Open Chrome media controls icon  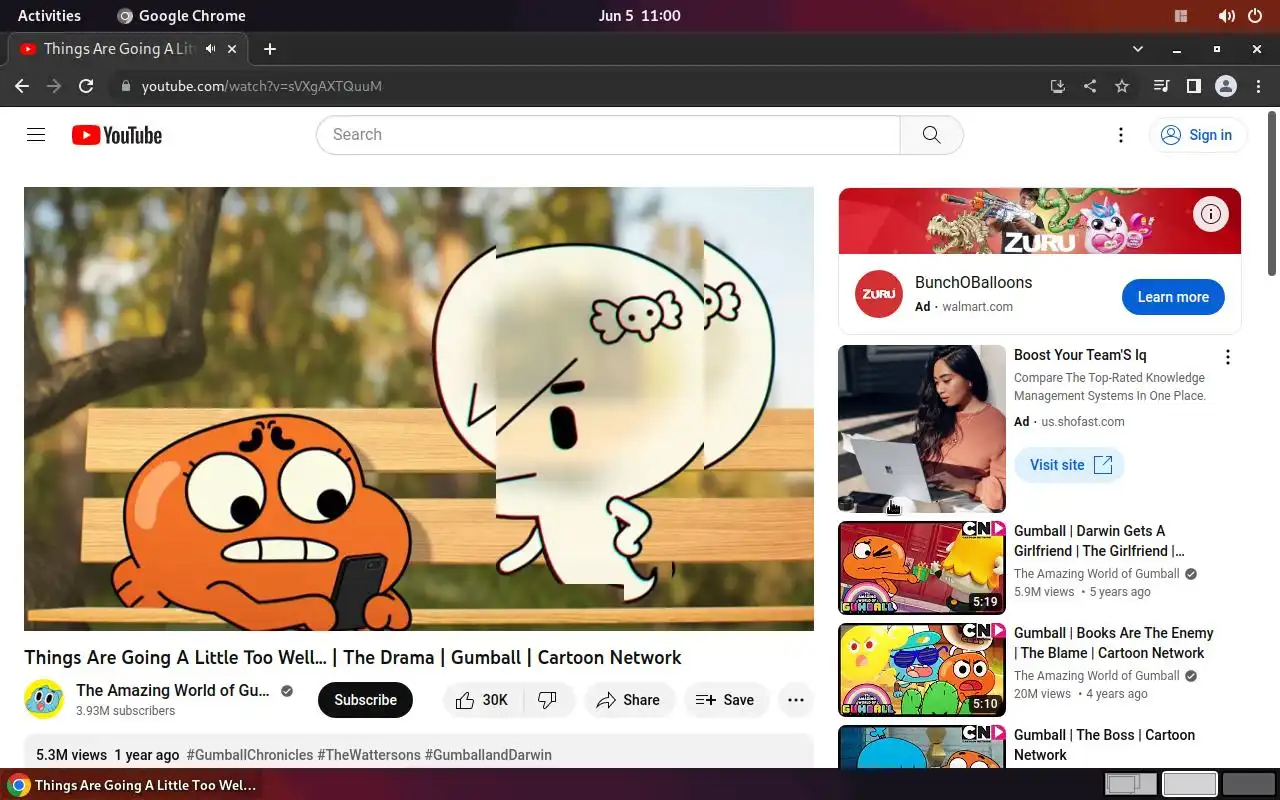(1161, 86)
